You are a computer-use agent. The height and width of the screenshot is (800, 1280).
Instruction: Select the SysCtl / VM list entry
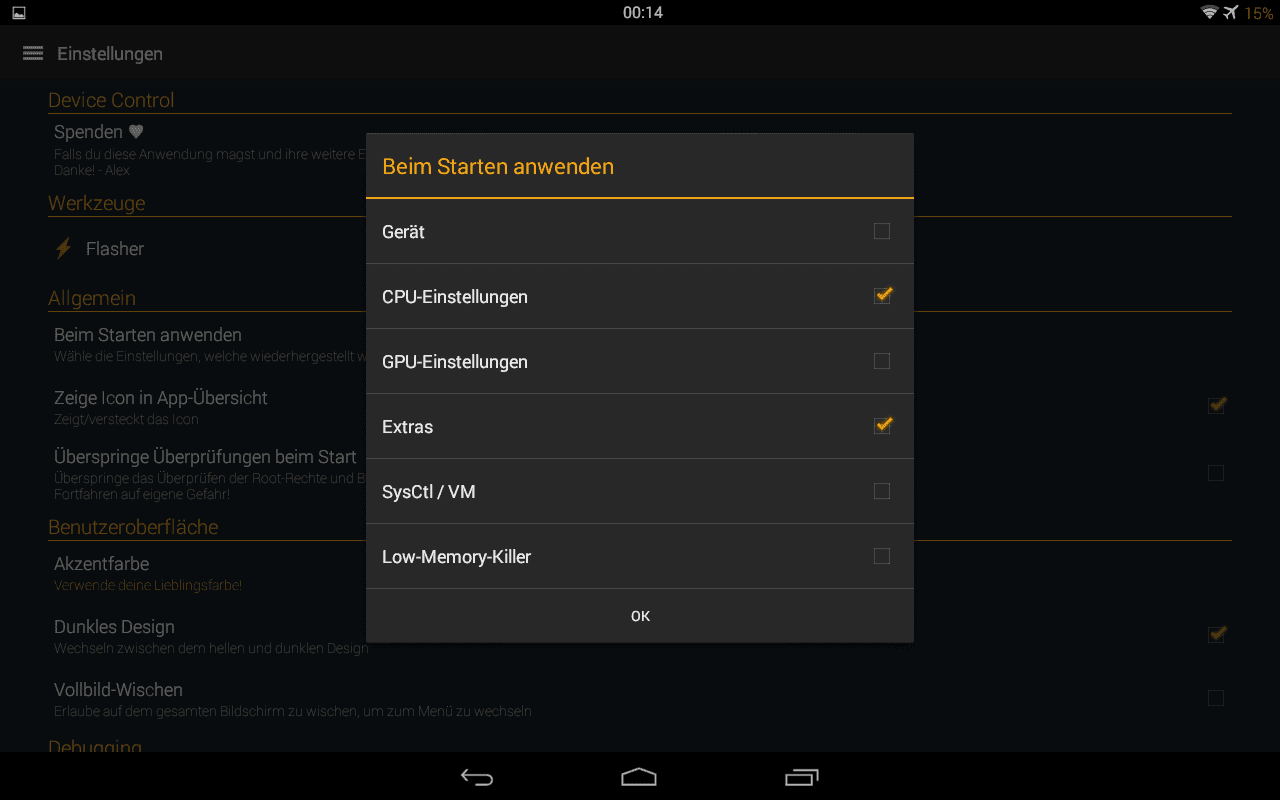click(640, 491)
